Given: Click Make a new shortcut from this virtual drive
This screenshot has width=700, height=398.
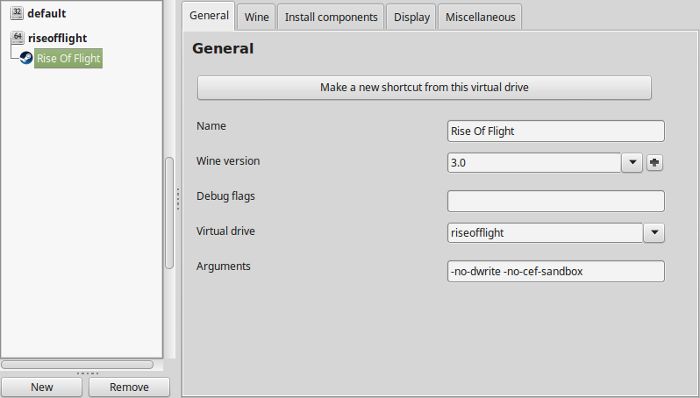Looking at the screenshot, I should tap(424, 87).
